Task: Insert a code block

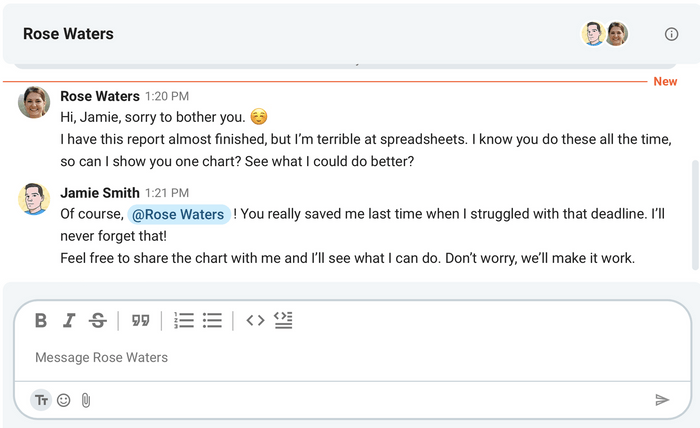Action: pyautogui.click(x=283, y=320)
